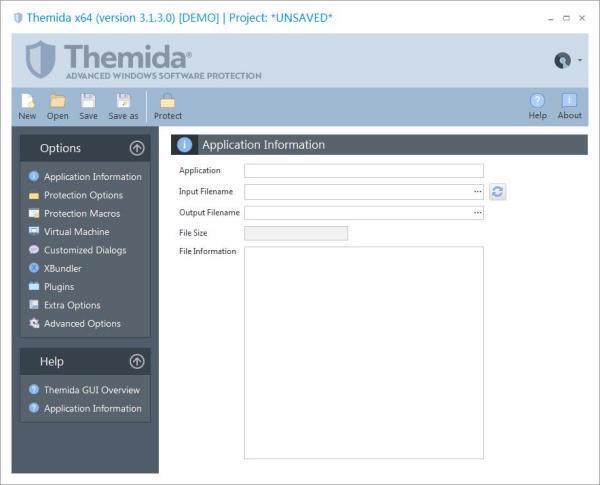Open the Plugins section

click(59, 287)
